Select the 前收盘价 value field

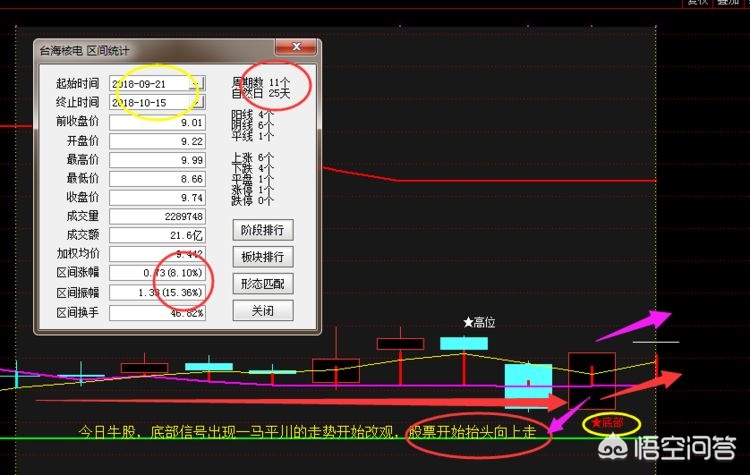tap(157, 122)
